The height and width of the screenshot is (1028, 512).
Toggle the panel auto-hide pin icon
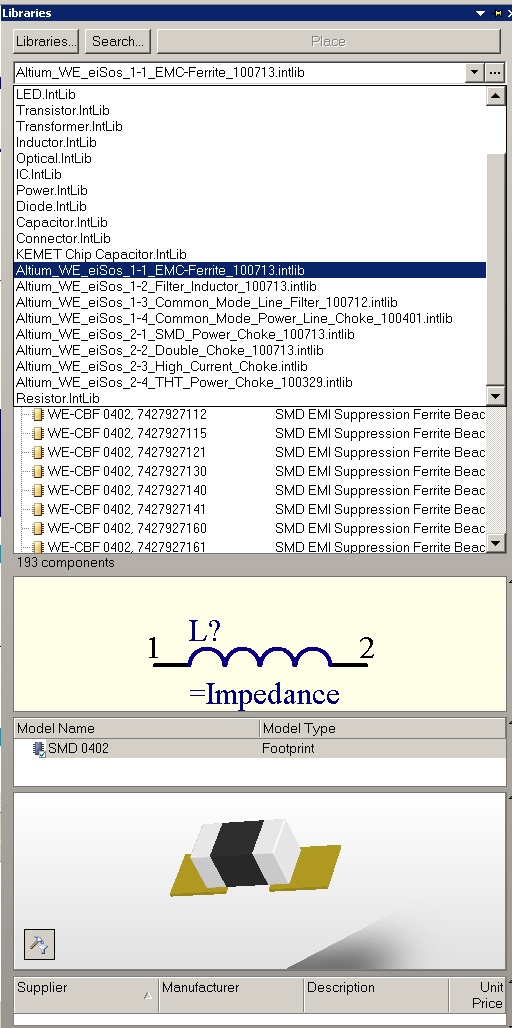pos(496,13)
